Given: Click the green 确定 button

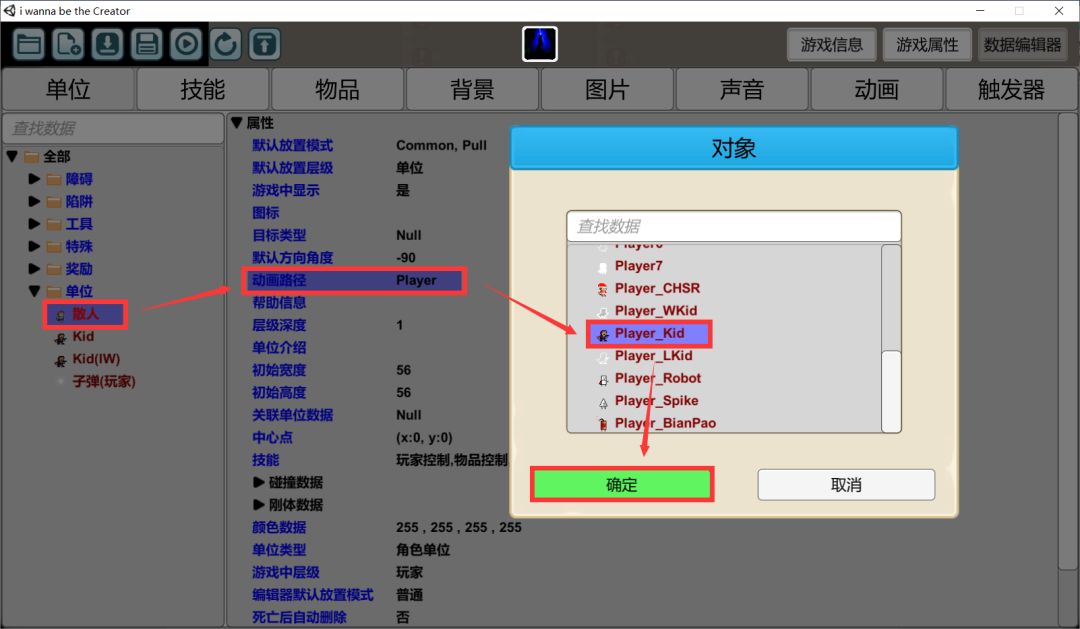Looking at the screenshot, I should 621,485.
